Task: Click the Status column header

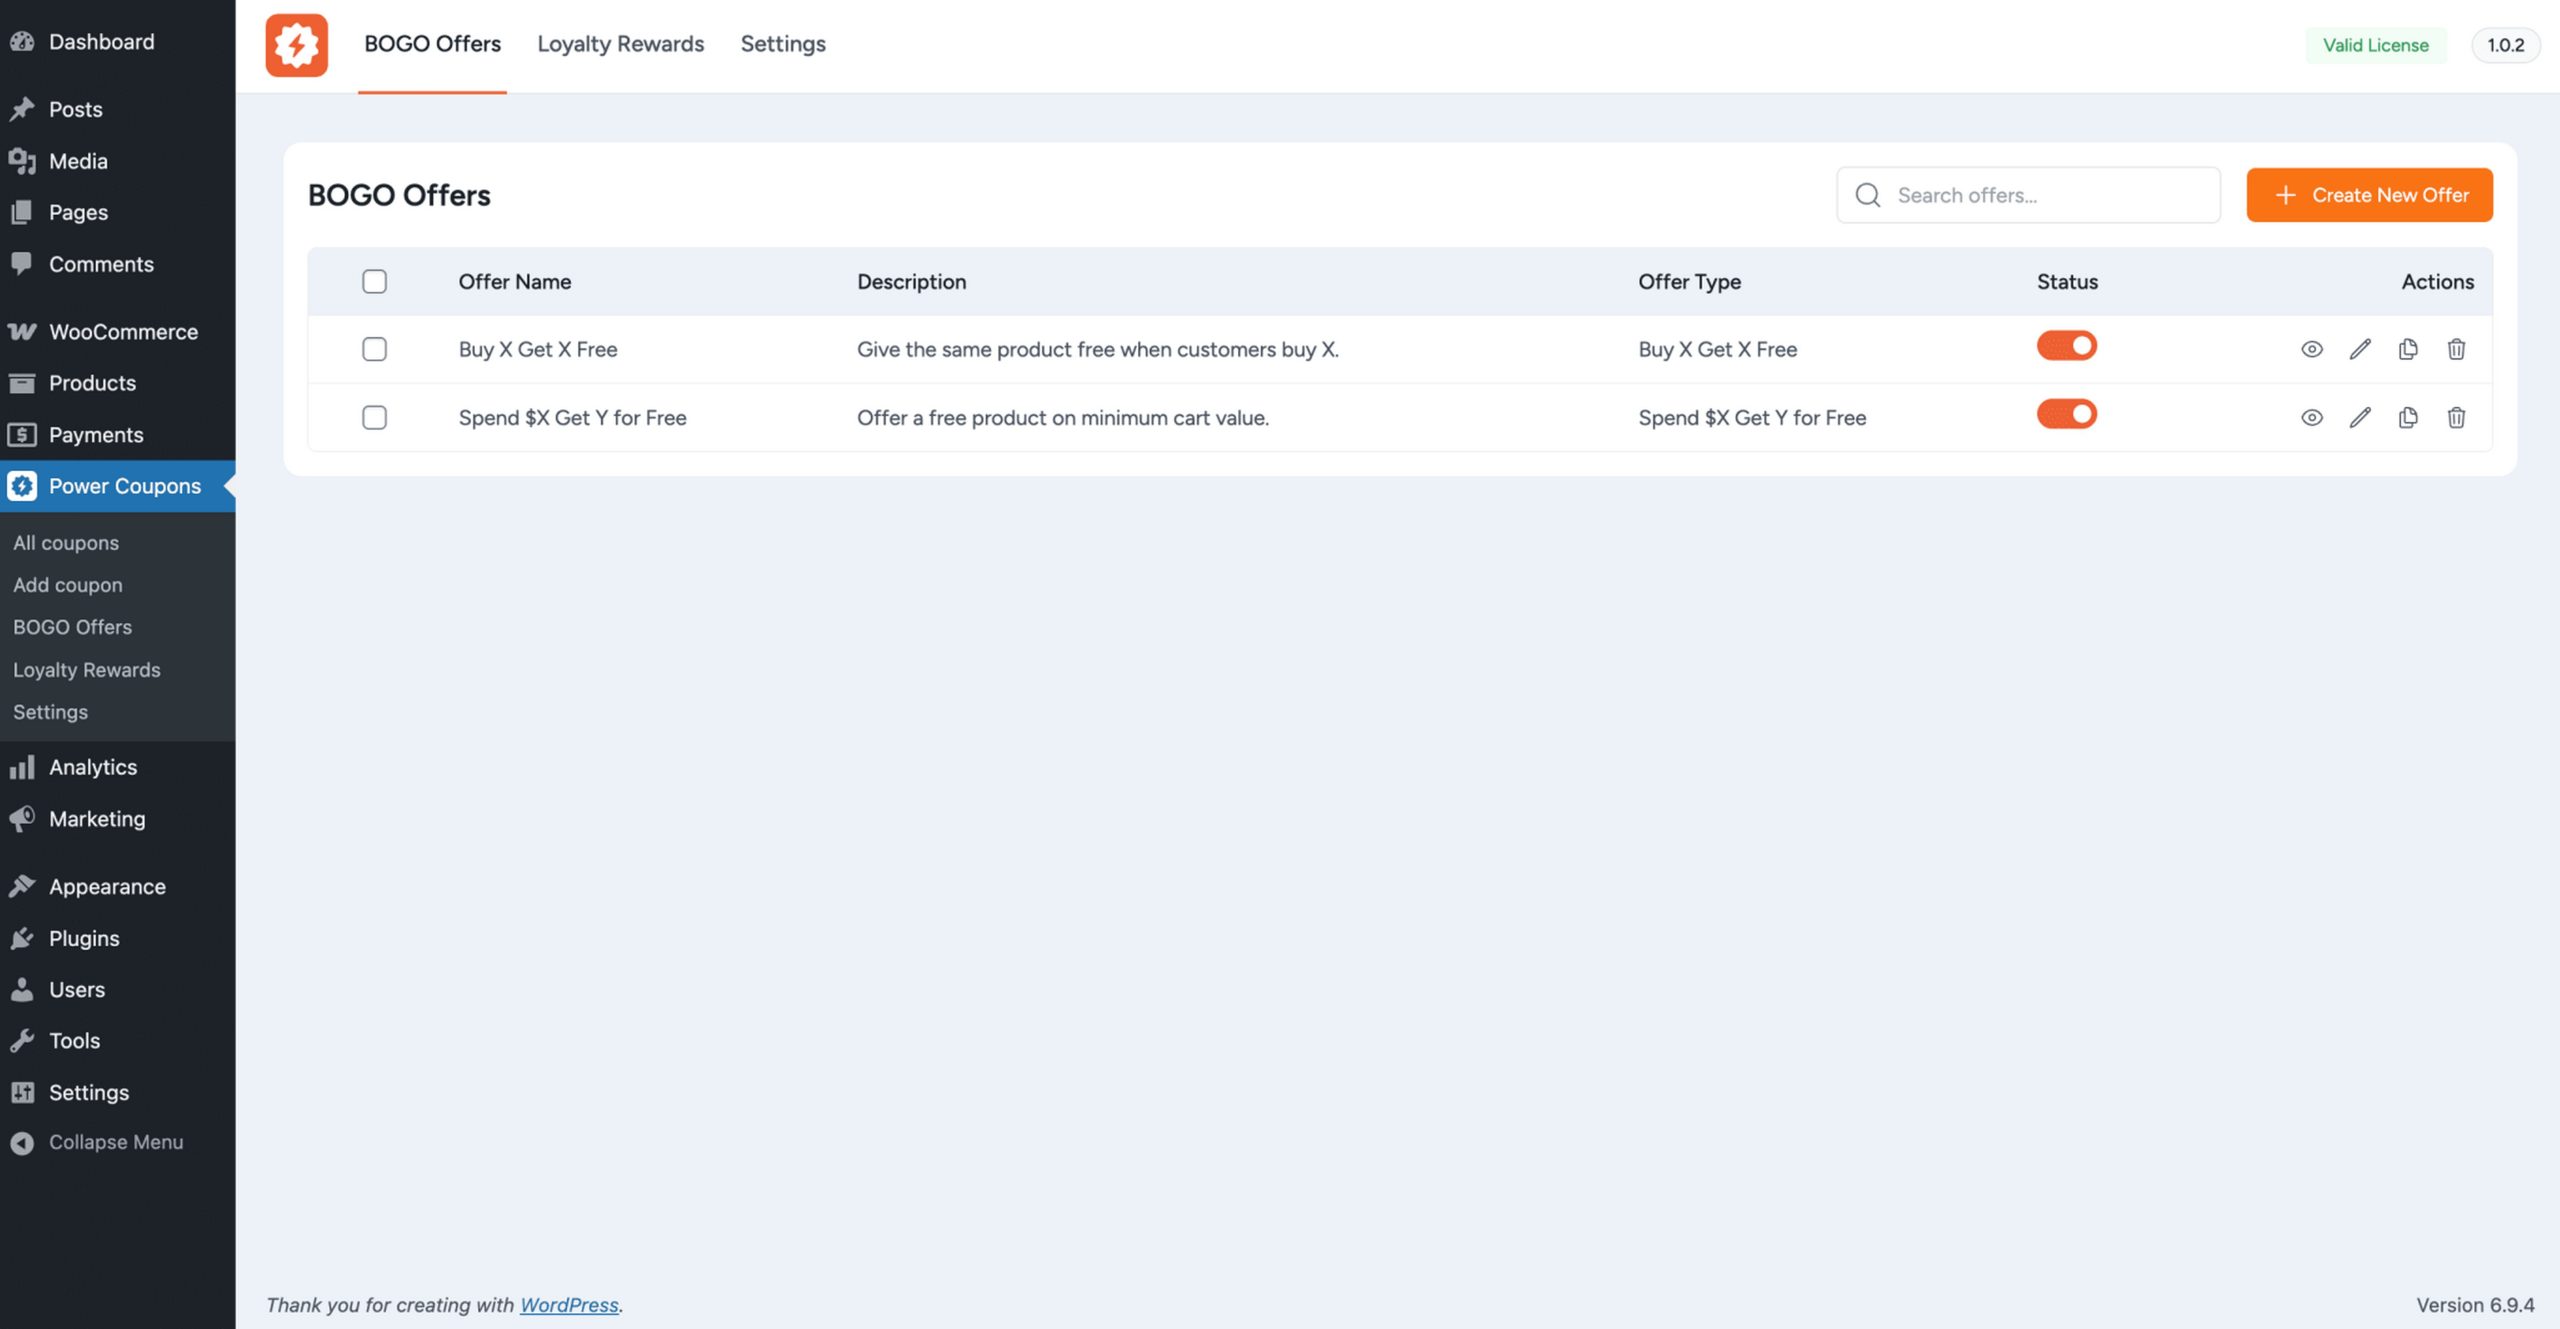Action: pyautogui.click(x=2067, y=282)
